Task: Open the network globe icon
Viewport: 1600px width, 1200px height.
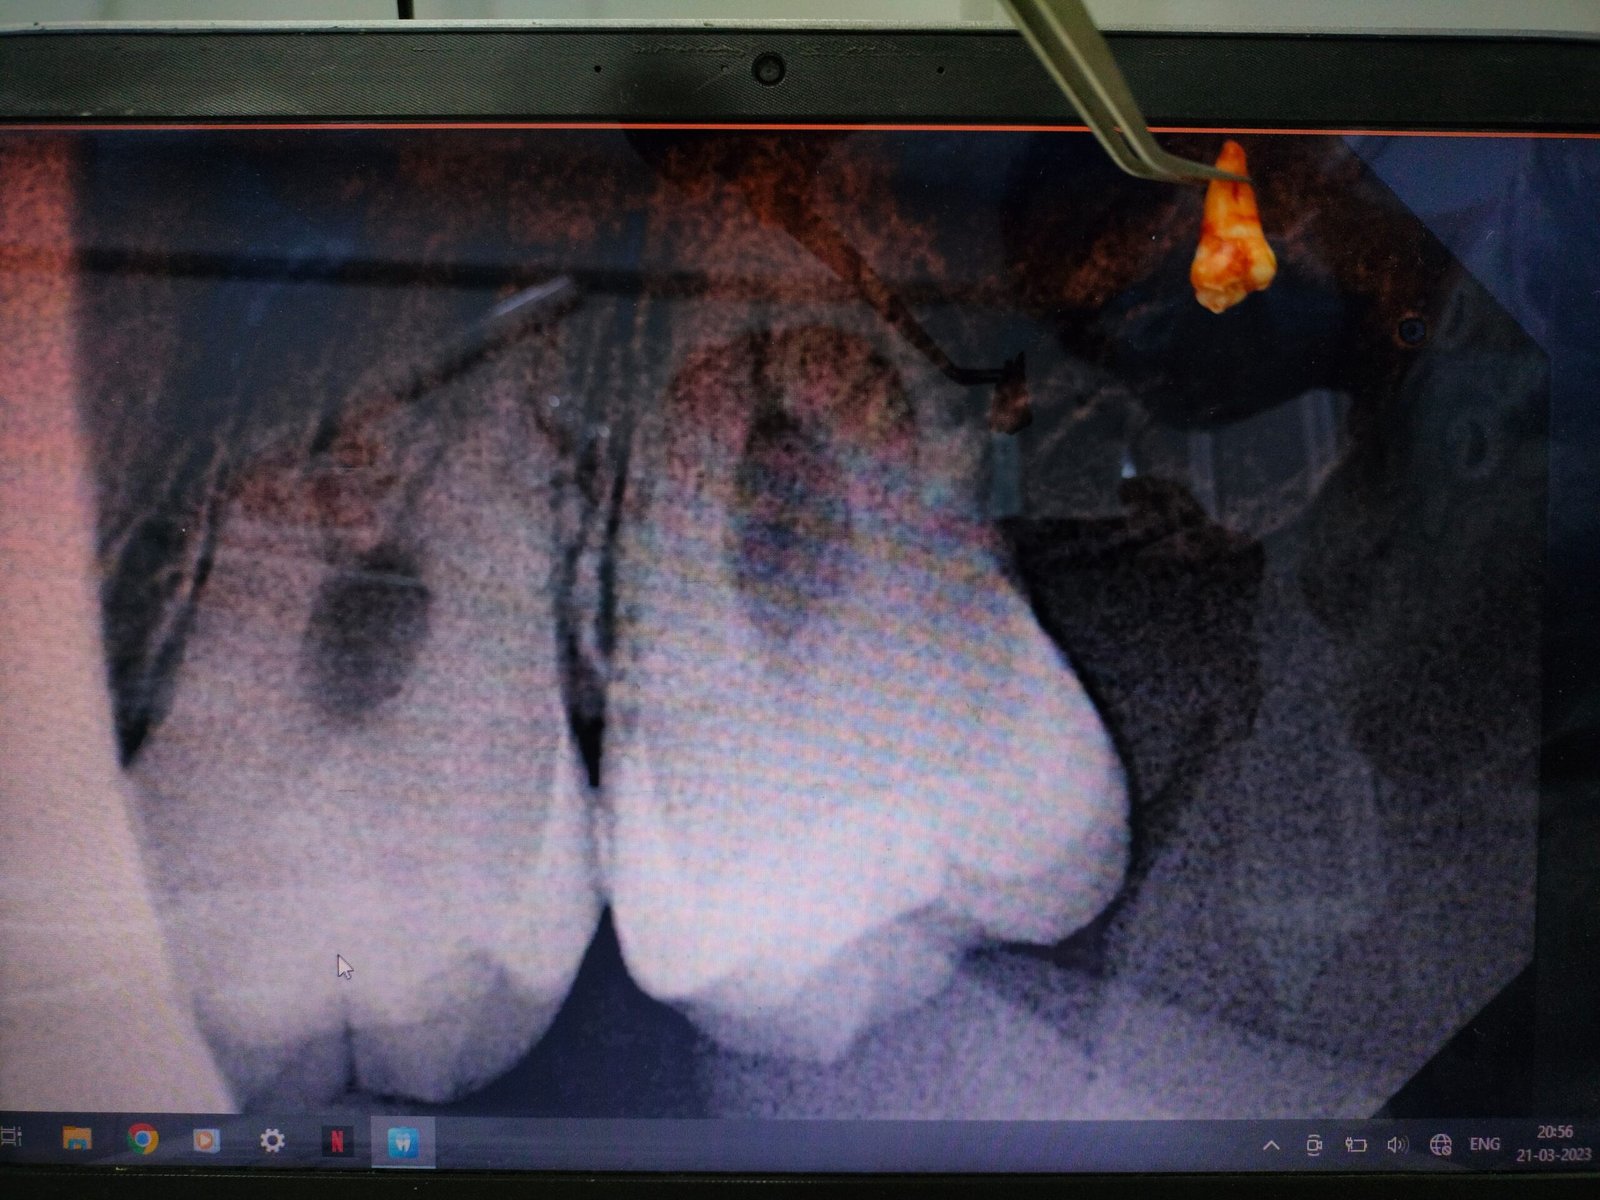Action: click(1440, 1145)
